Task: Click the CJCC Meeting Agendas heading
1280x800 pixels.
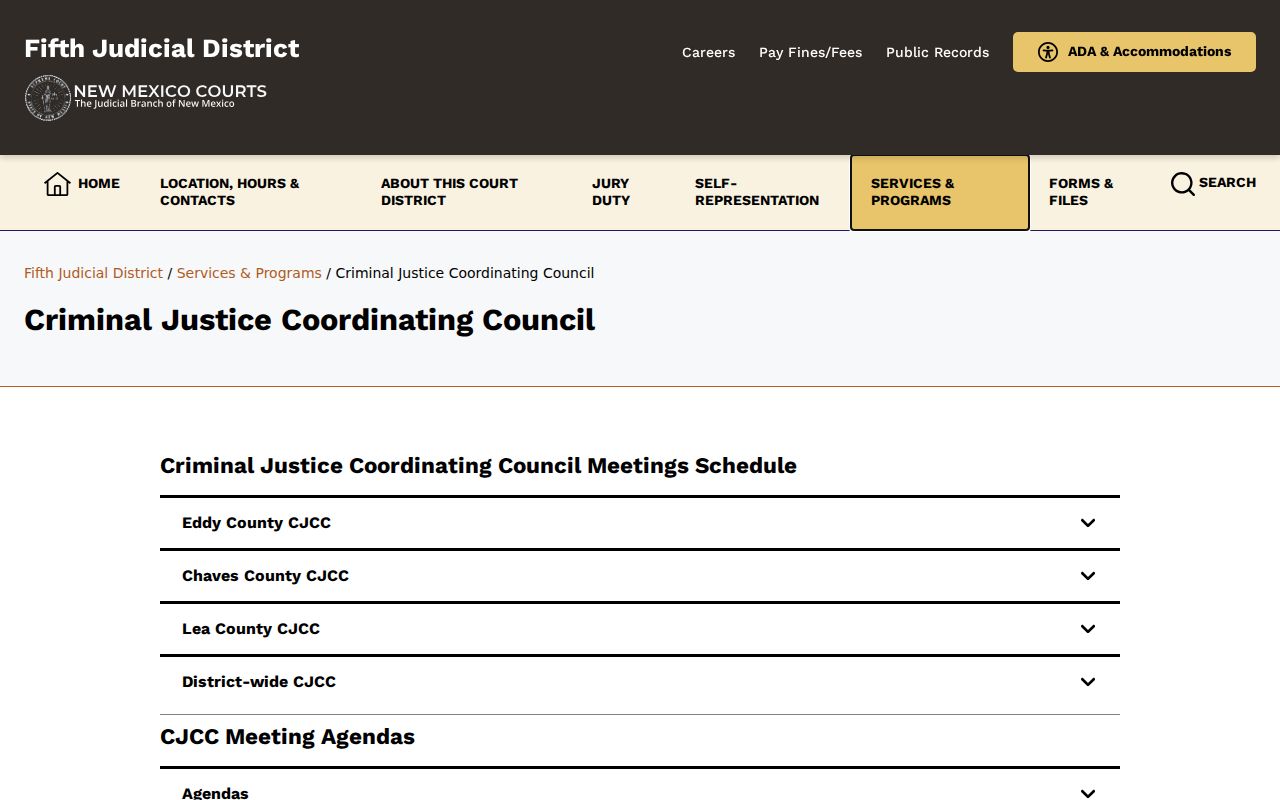Action: click(287, 737)
